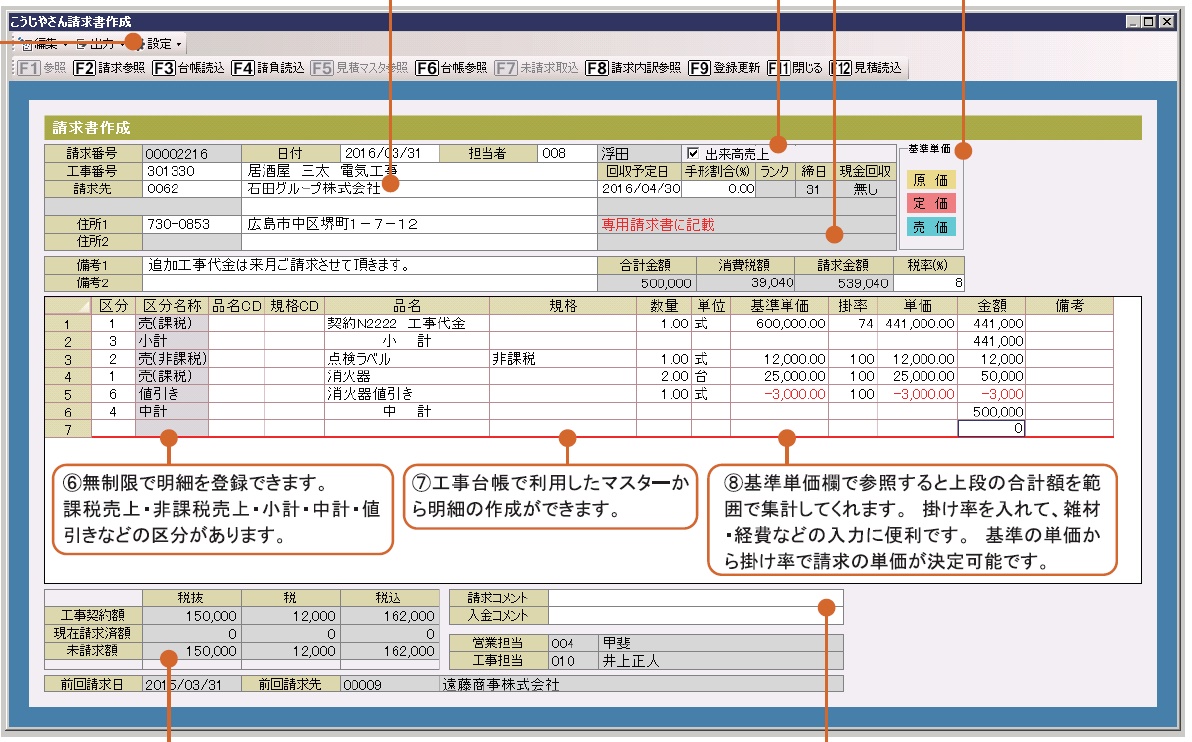Click the 請求コメント input field

[x=694, y=597]
